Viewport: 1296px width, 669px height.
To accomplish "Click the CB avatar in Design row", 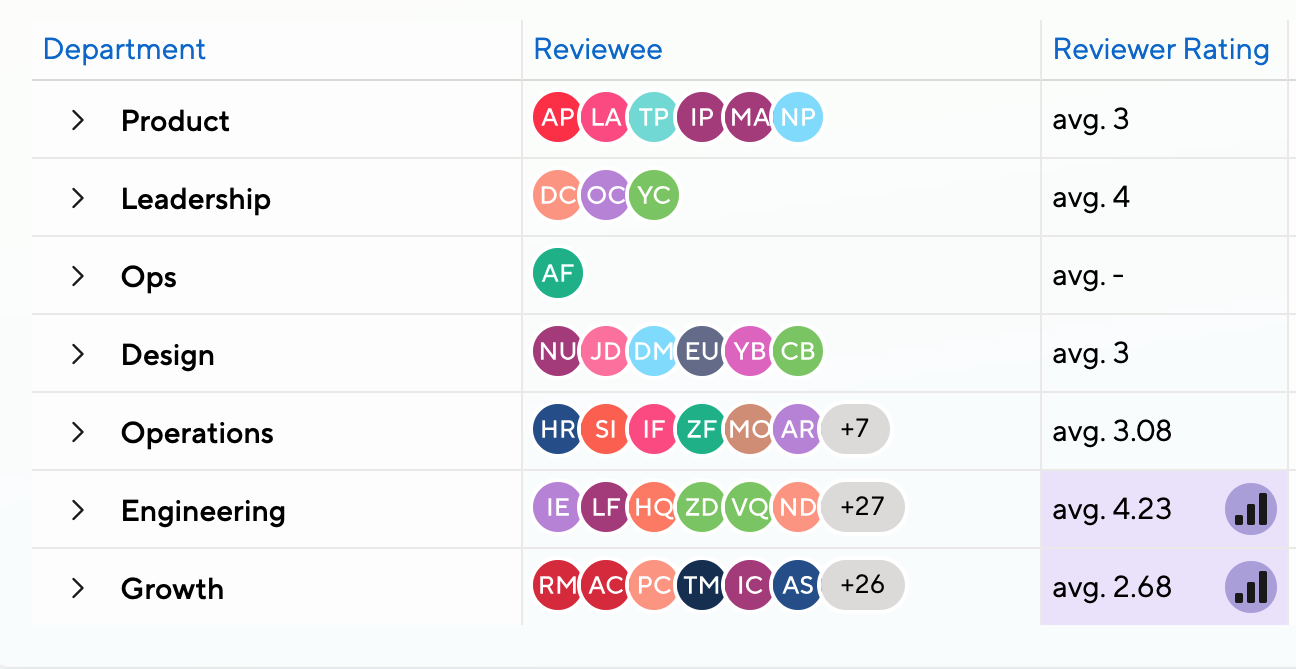I will (798, 353).
